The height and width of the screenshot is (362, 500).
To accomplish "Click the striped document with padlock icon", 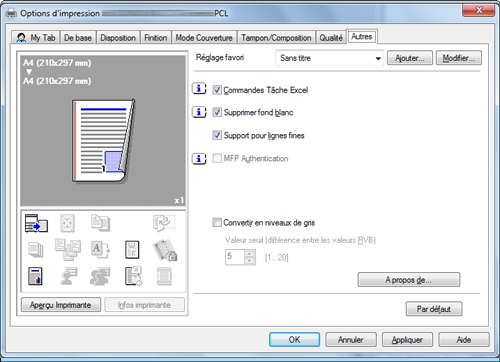I will (165, 250).
